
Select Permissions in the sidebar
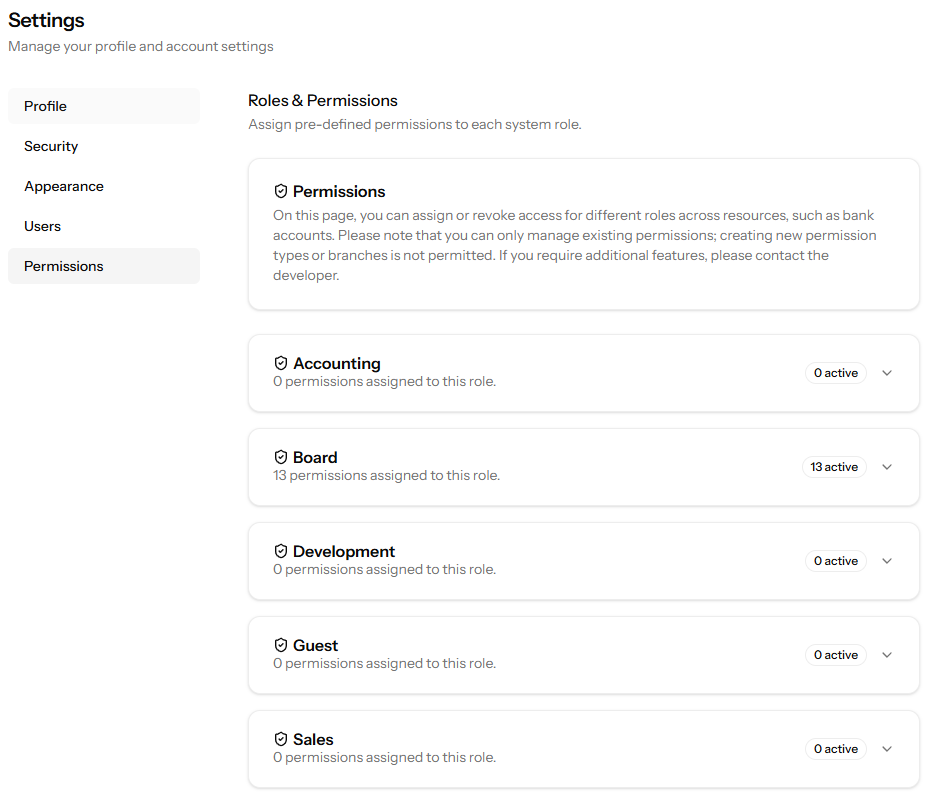coord(104,266)
